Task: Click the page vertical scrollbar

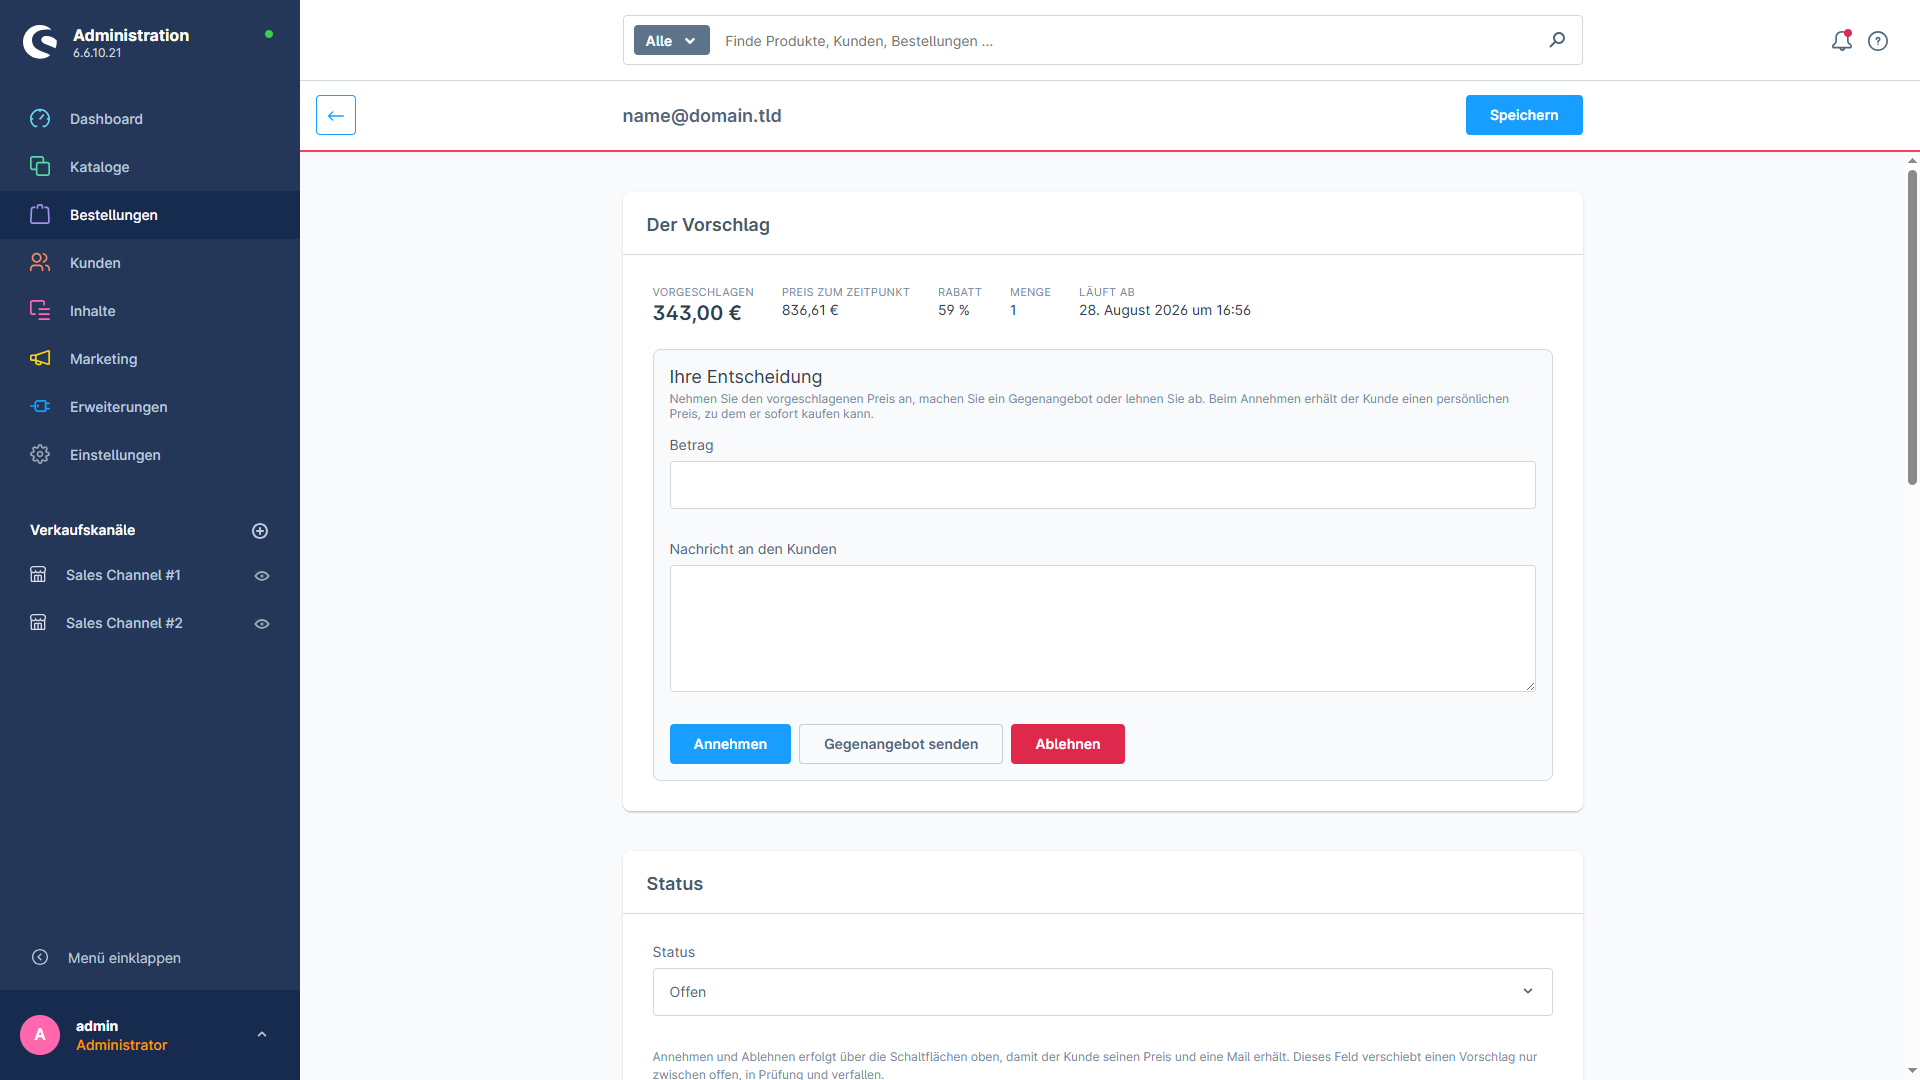Action: coord(1912,327)
